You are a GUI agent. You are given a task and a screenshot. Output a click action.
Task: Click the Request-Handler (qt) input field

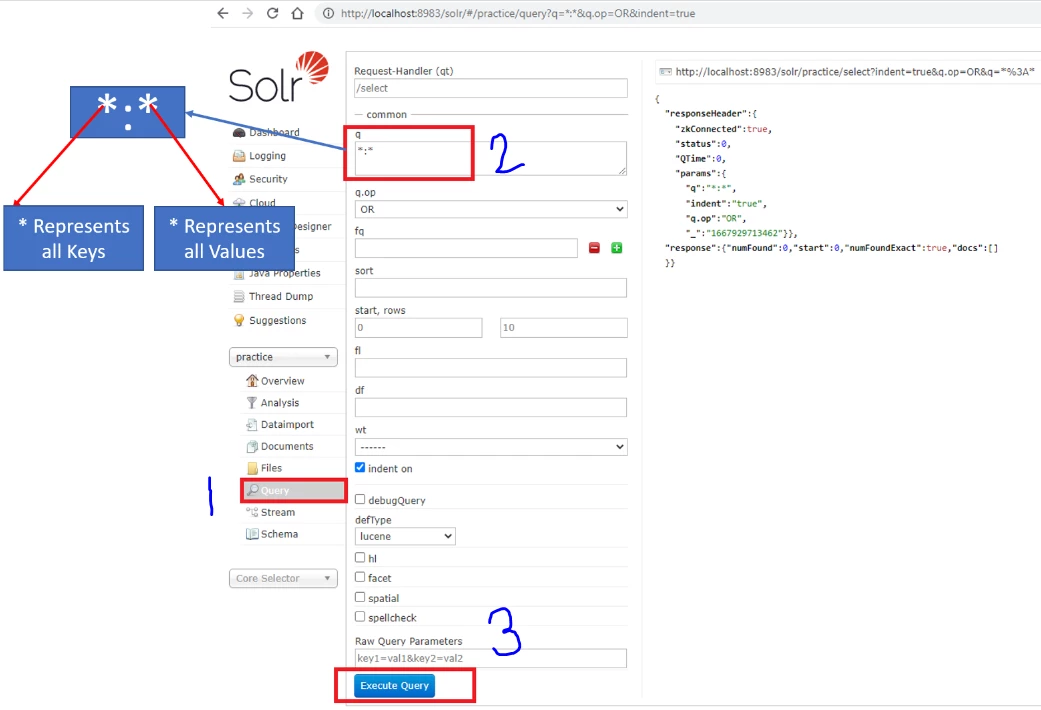point(491,88)
